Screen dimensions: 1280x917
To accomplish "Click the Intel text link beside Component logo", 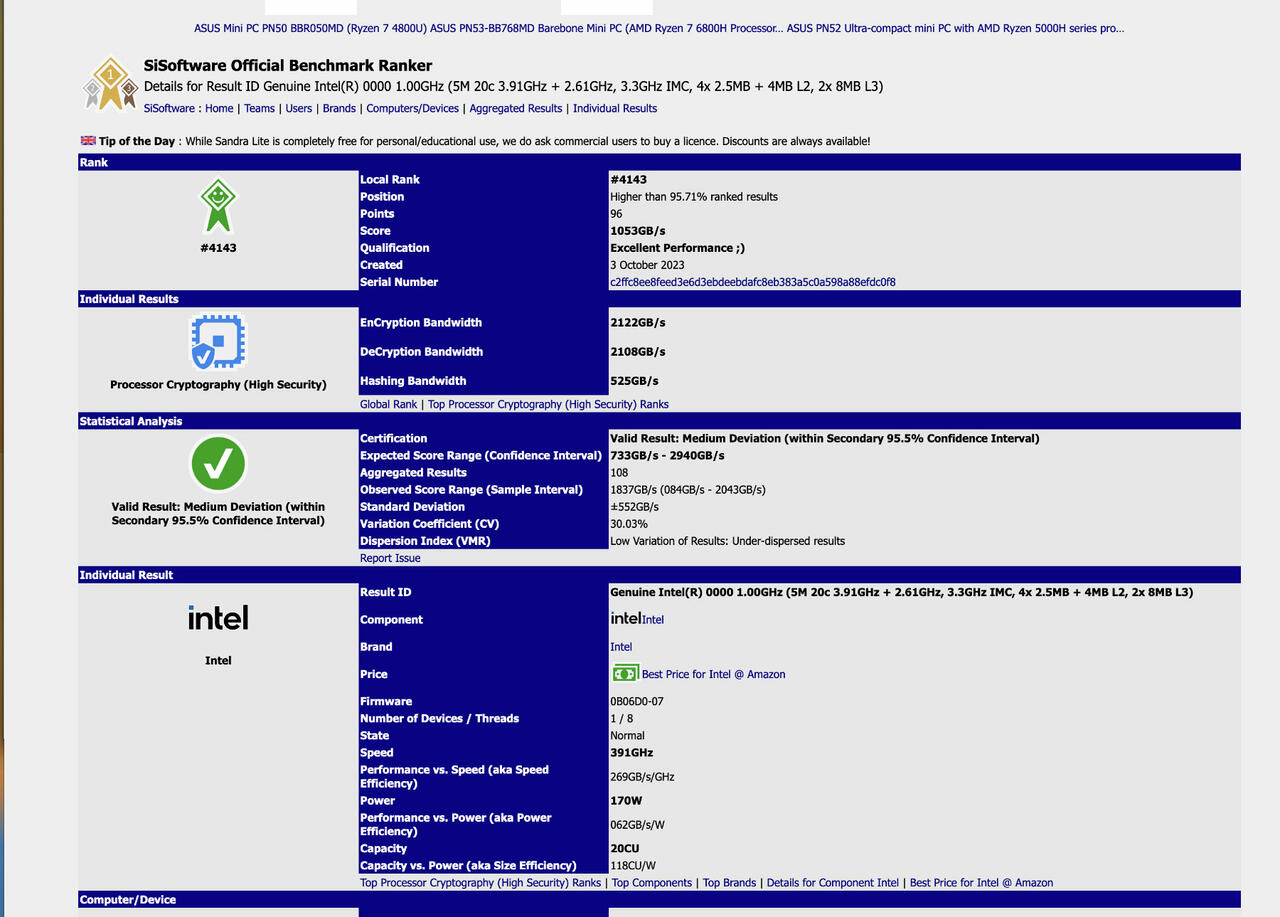I will pyautogui.click(x=653, y=620).
